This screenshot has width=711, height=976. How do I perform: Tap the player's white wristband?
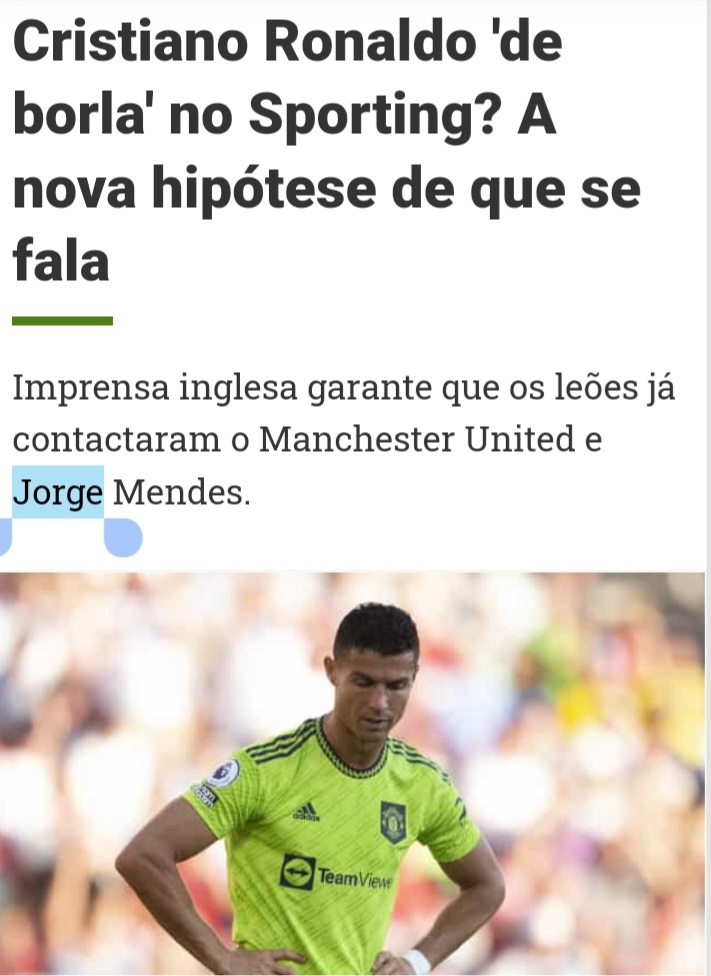[x=415, y=963]
